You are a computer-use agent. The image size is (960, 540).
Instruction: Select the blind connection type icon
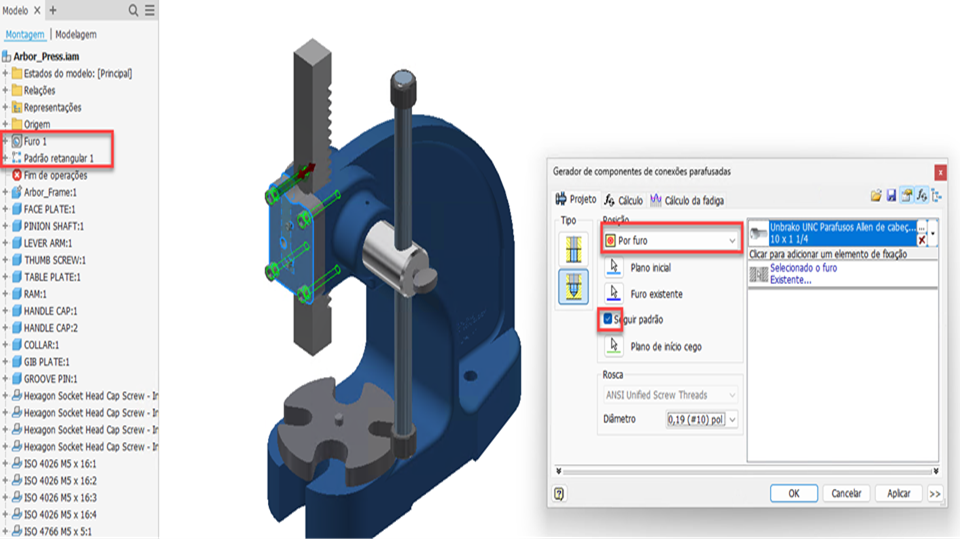pos(574,287)
